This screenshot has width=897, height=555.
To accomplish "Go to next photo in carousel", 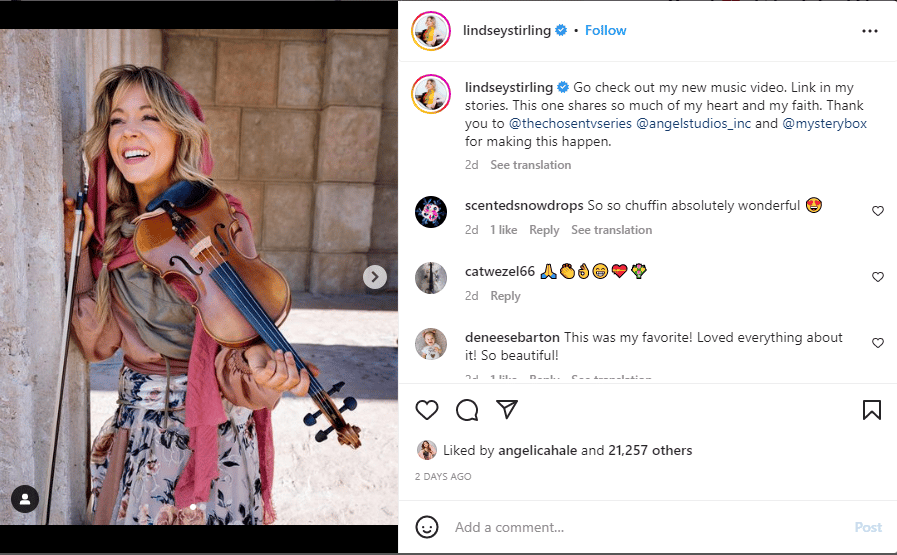I will pyautogui.click(x=375, y=277).
